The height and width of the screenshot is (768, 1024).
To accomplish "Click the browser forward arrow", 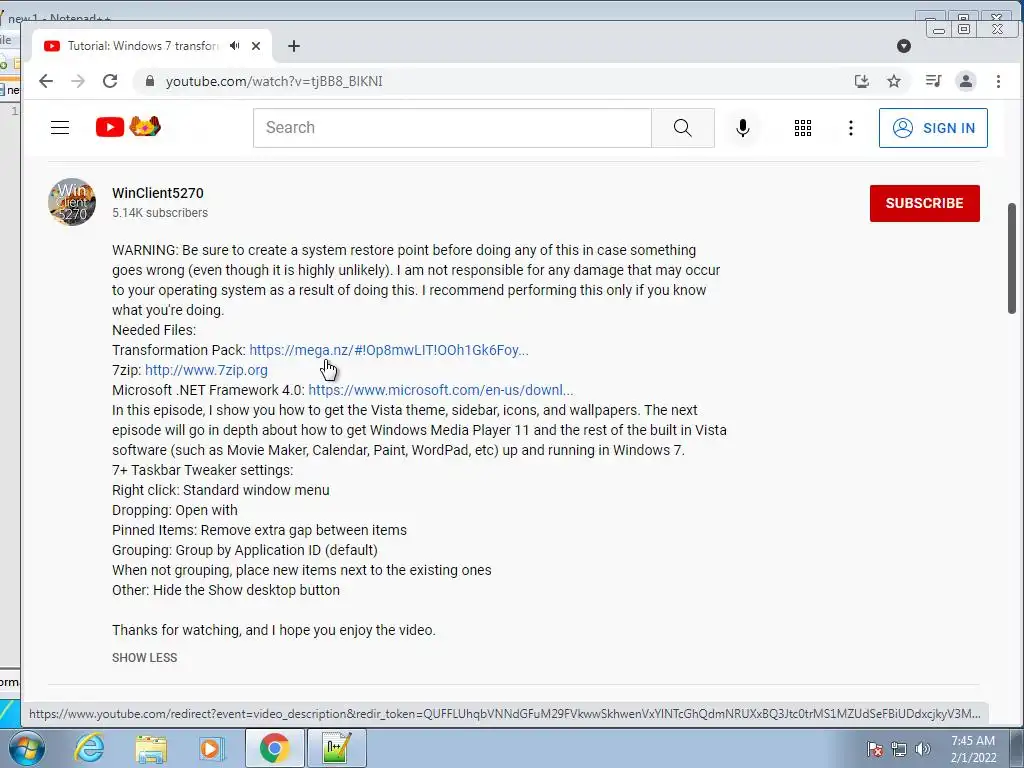I will tap(78, 81).
